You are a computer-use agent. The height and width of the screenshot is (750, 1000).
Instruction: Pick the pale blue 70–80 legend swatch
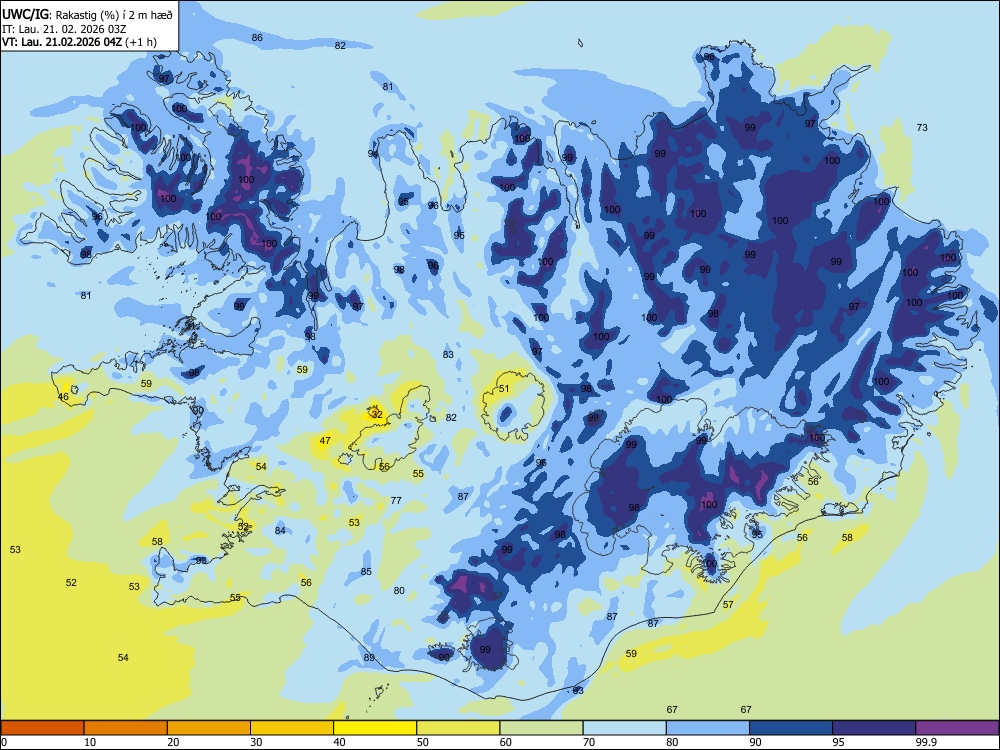coord(624,728)
